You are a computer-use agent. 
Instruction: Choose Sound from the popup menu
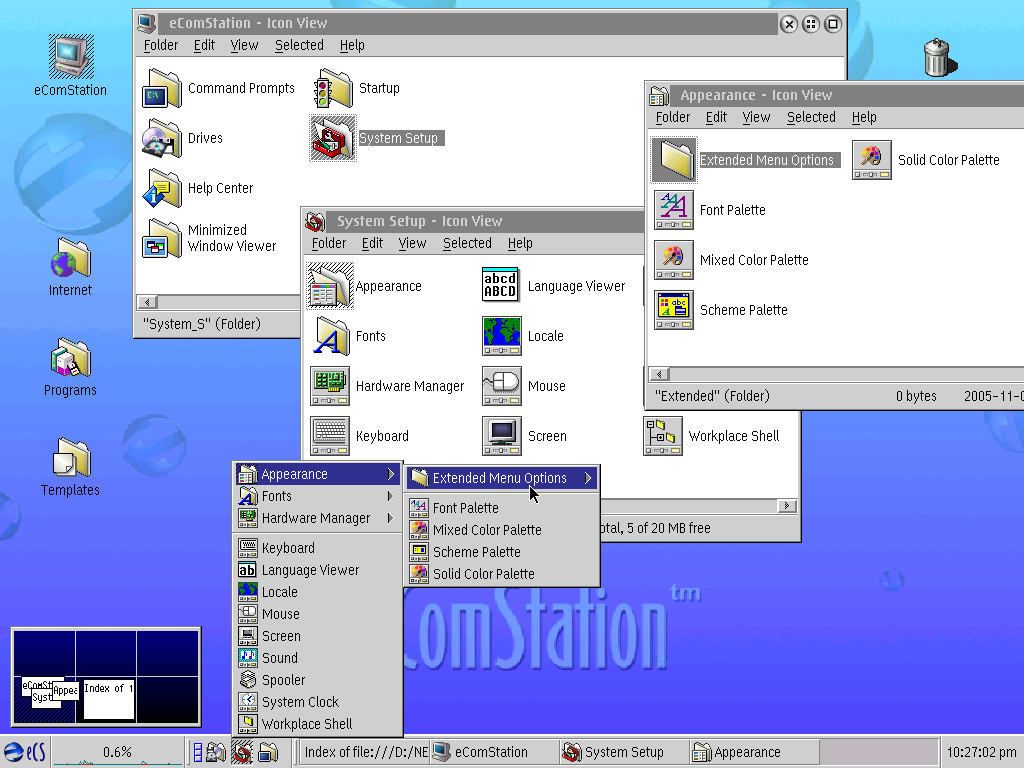[318, 658]
